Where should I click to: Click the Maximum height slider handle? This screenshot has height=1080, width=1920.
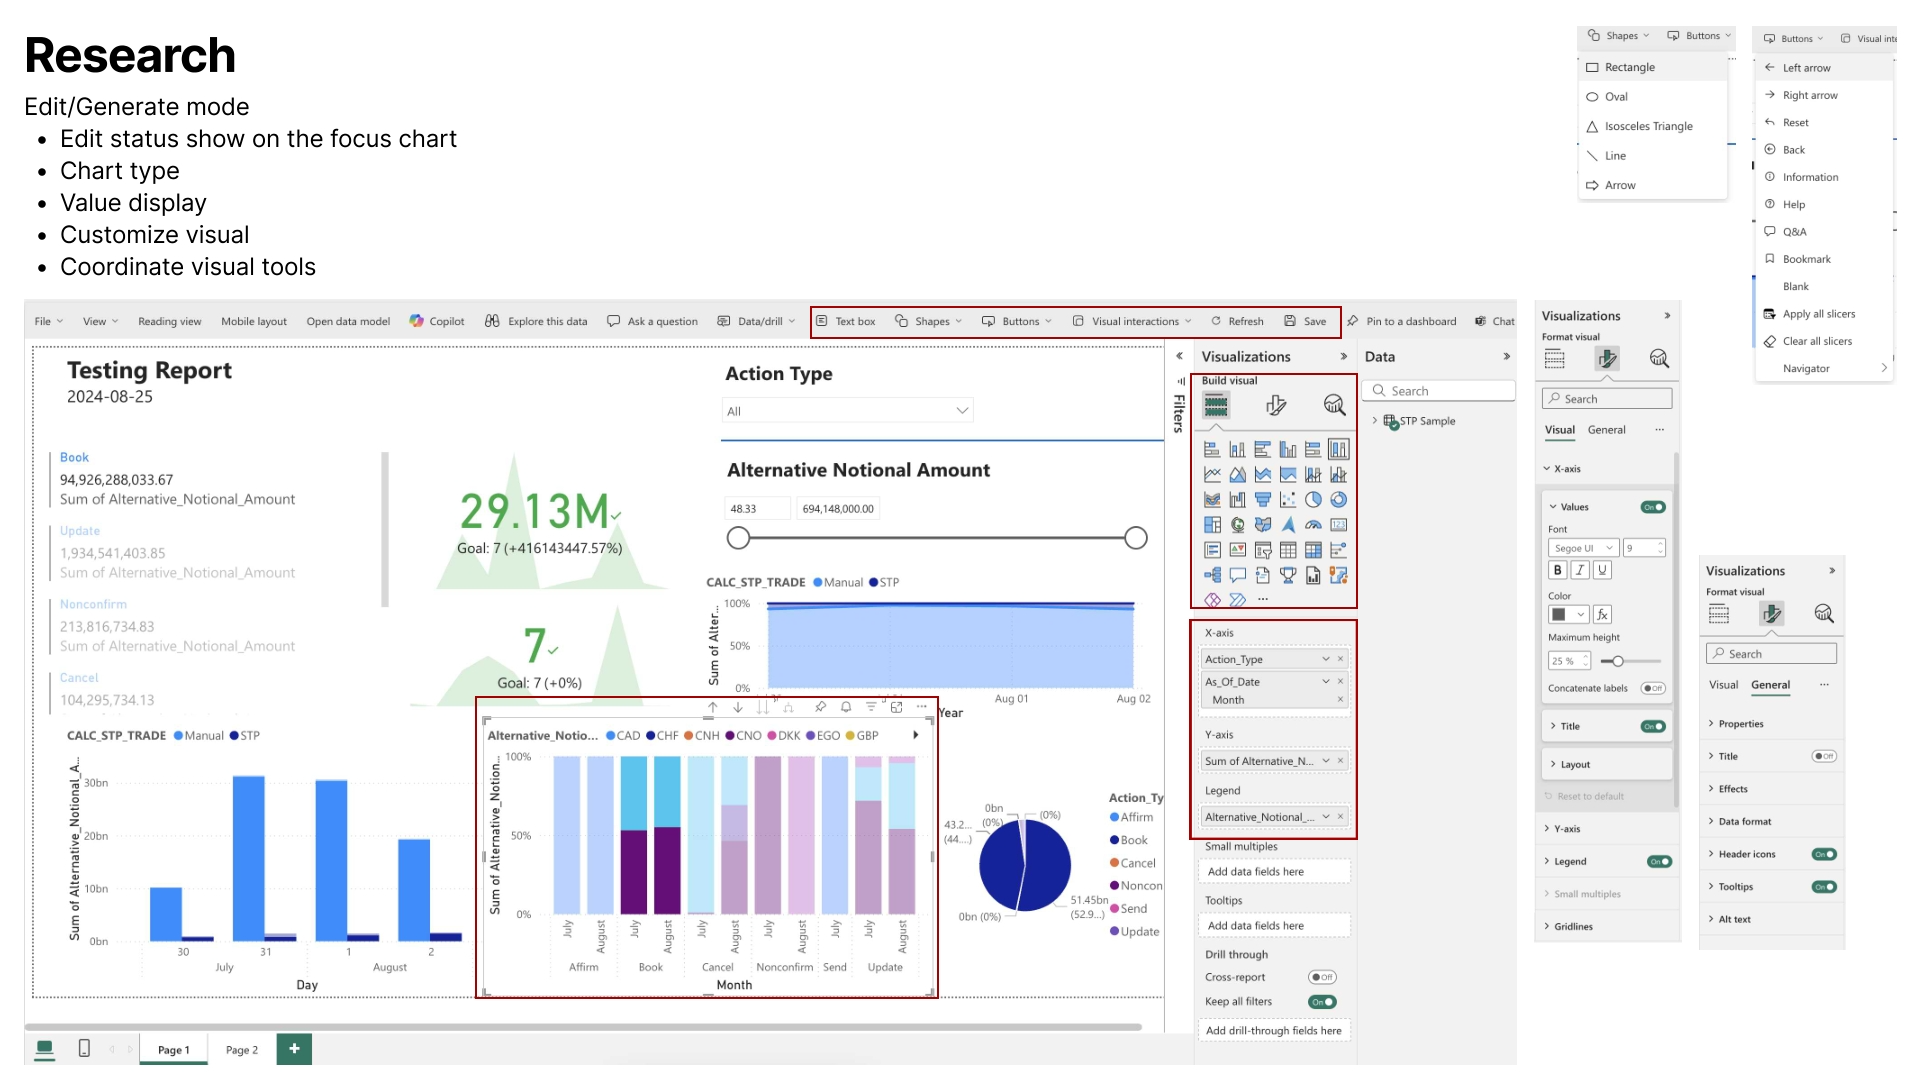1618,661
